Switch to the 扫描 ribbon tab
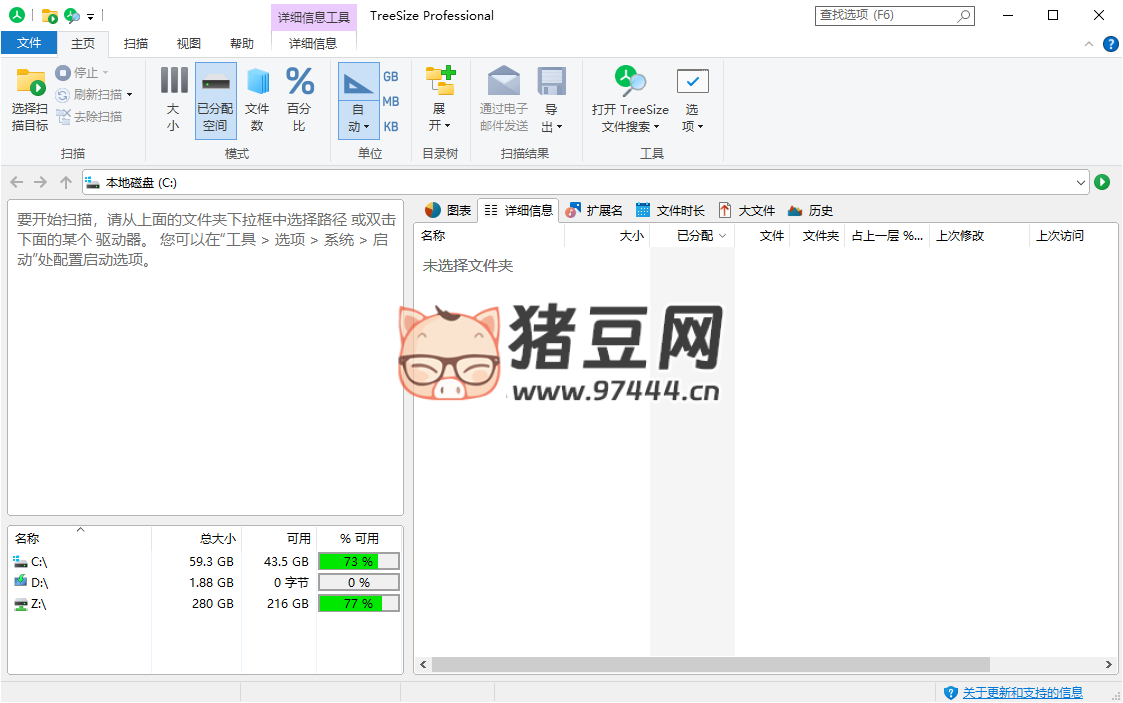 [136, 43]
